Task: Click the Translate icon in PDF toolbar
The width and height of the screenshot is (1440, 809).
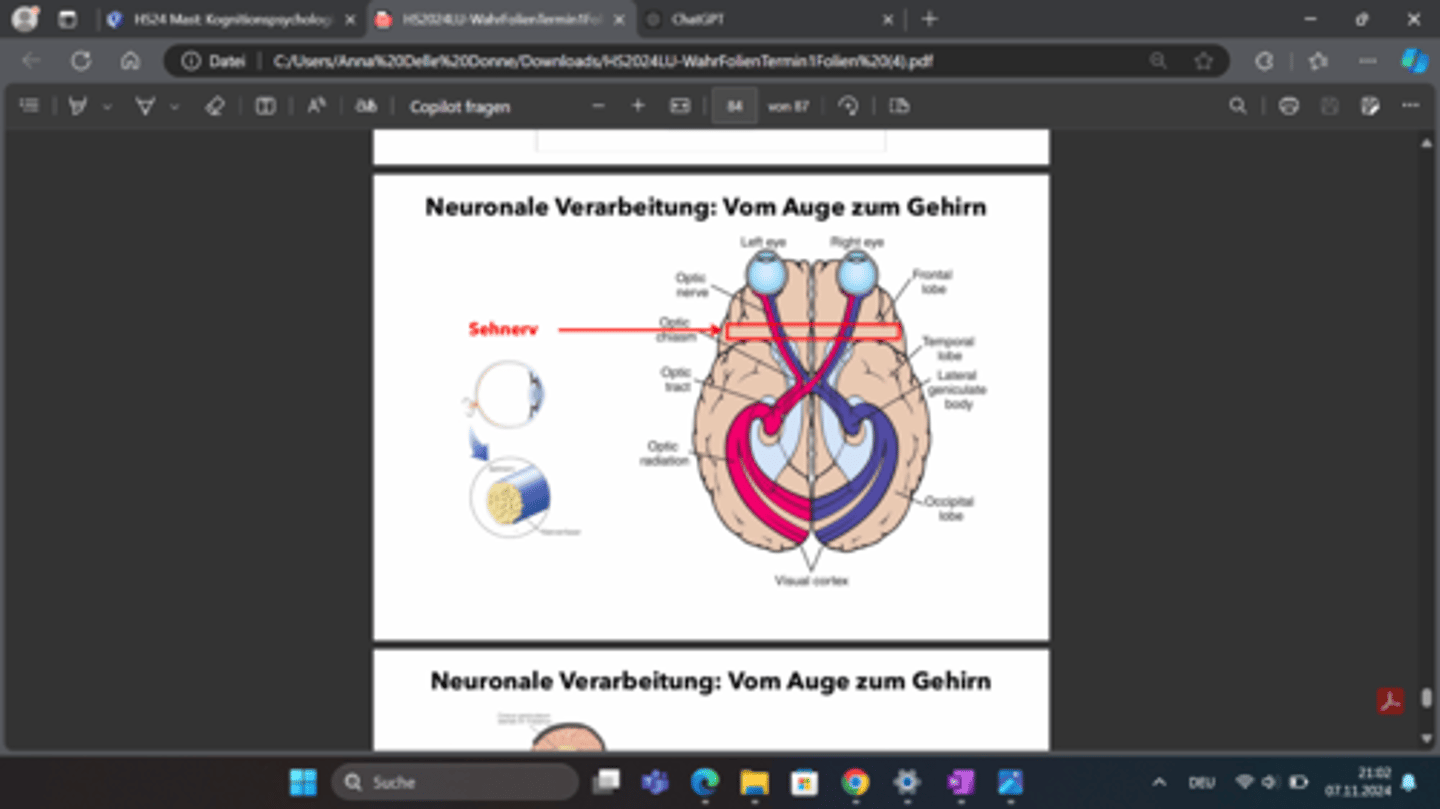Action: [367, 106]
